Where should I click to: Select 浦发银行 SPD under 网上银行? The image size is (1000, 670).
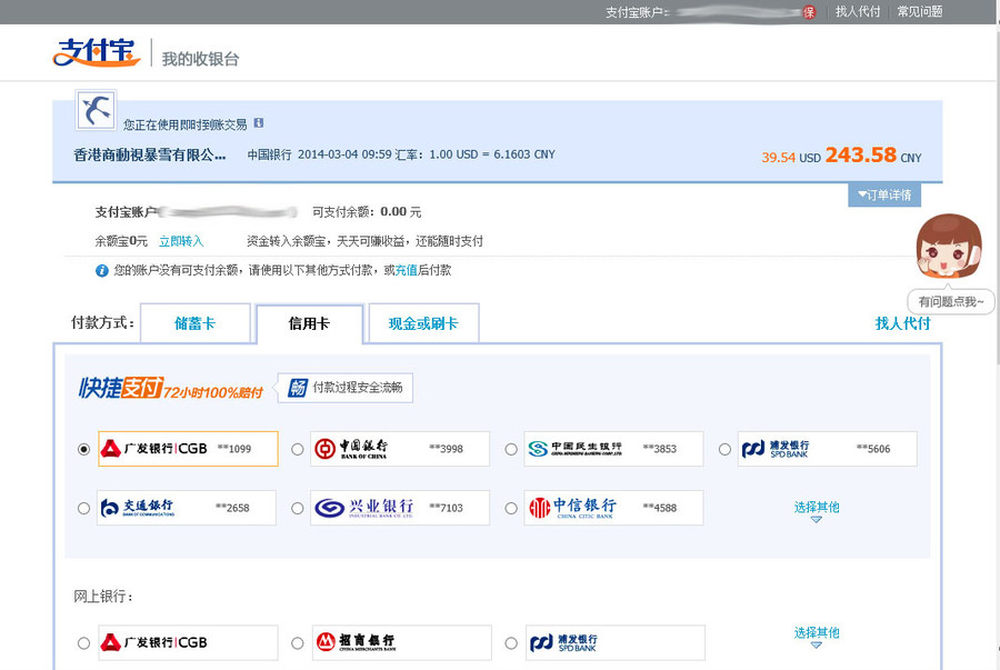click(x=511, y=643)
